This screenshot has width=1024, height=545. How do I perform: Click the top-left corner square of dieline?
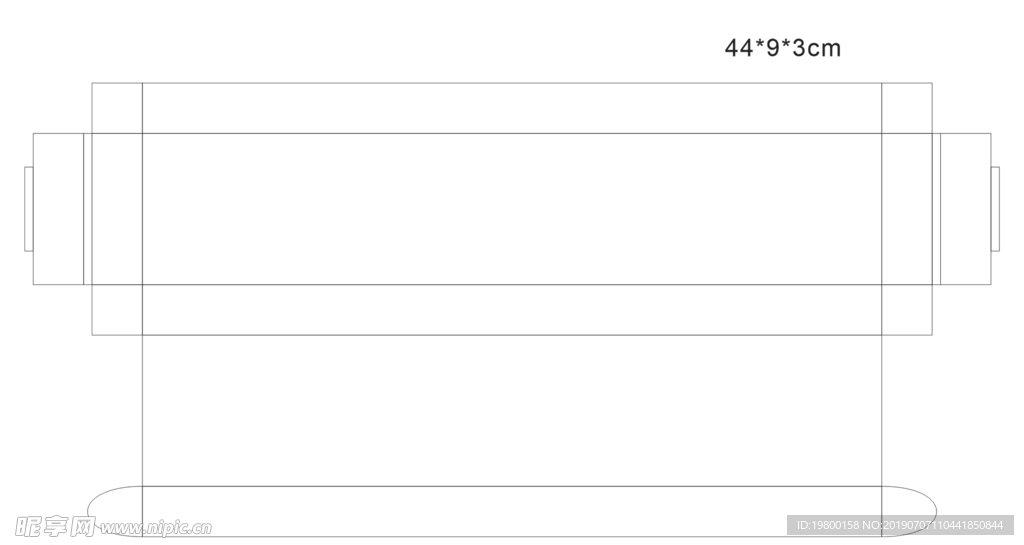[x=117, y=108]
